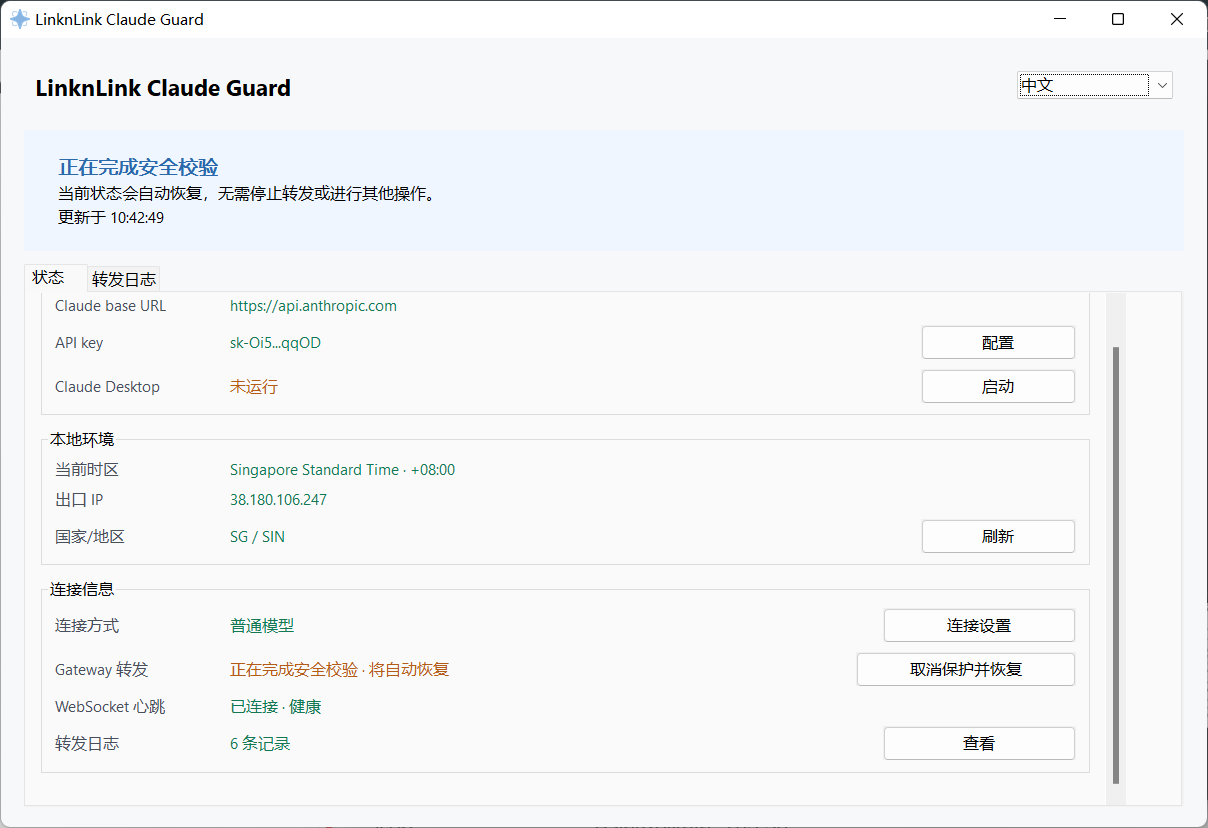Click the https://api.anthropic.com URL value
Screen dimensions: 1208x828
pyautogui.click(x=313, y=306)
